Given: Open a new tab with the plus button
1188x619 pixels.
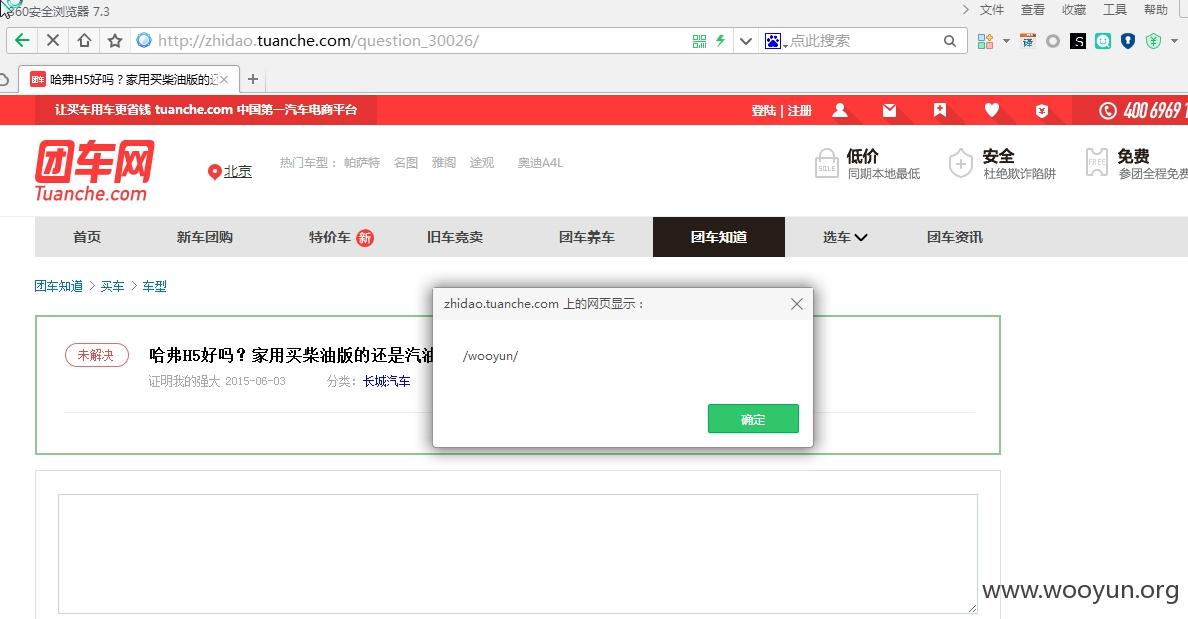Looking at the screenshot, I should point(253,79).
